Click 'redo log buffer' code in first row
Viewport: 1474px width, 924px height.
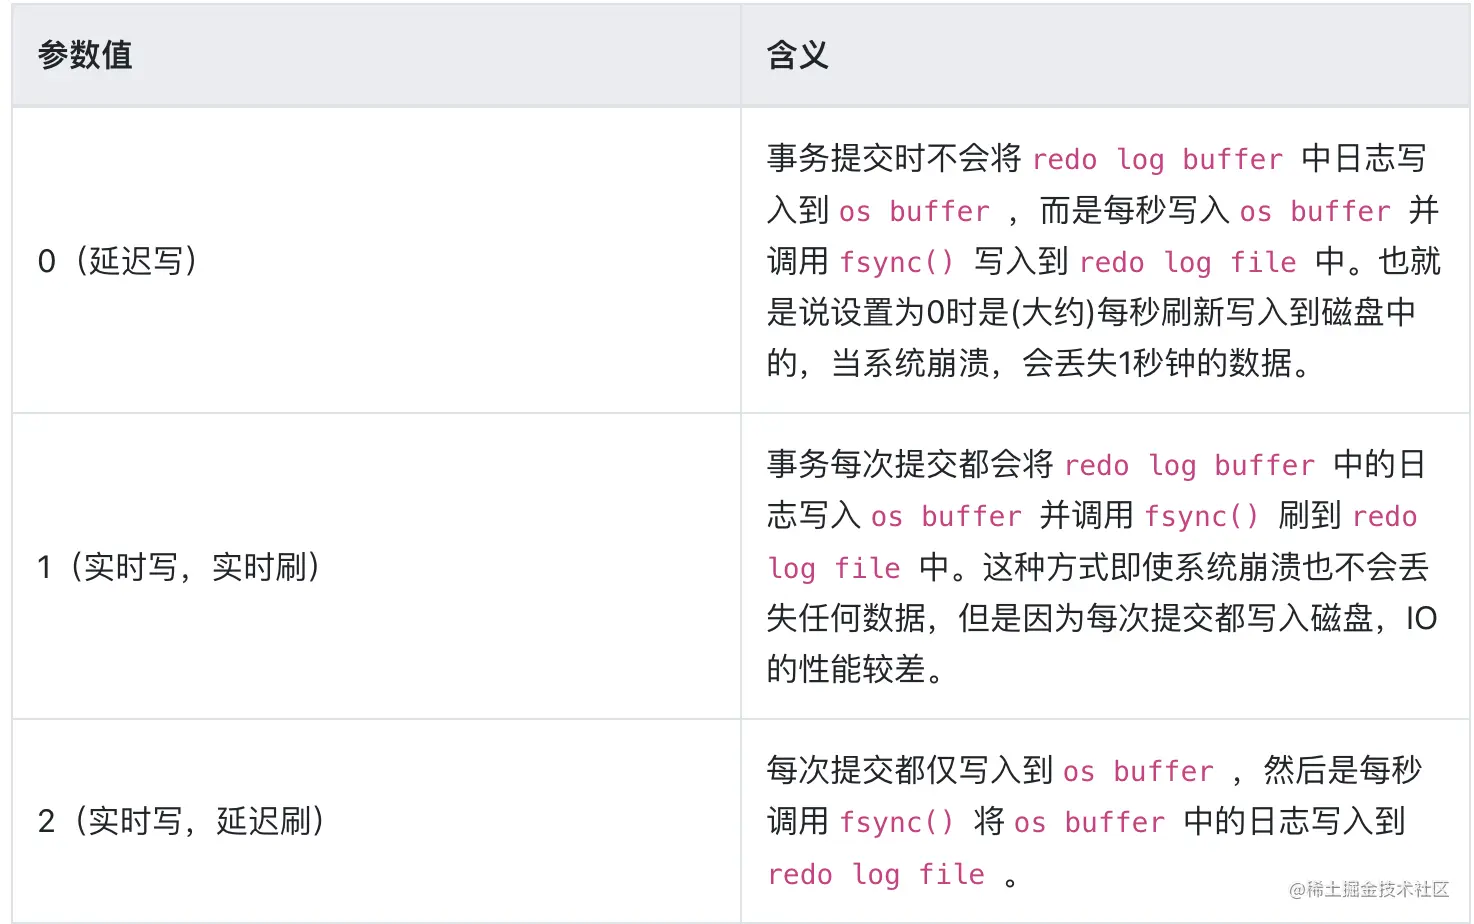(x=1157, y=159)
